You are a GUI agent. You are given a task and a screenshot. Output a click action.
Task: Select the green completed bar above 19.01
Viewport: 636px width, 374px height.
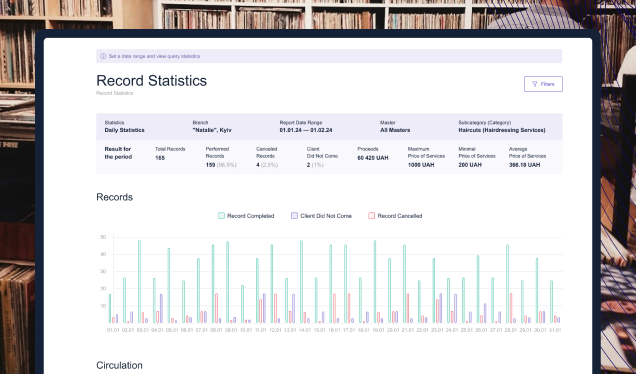pos(375,282)
